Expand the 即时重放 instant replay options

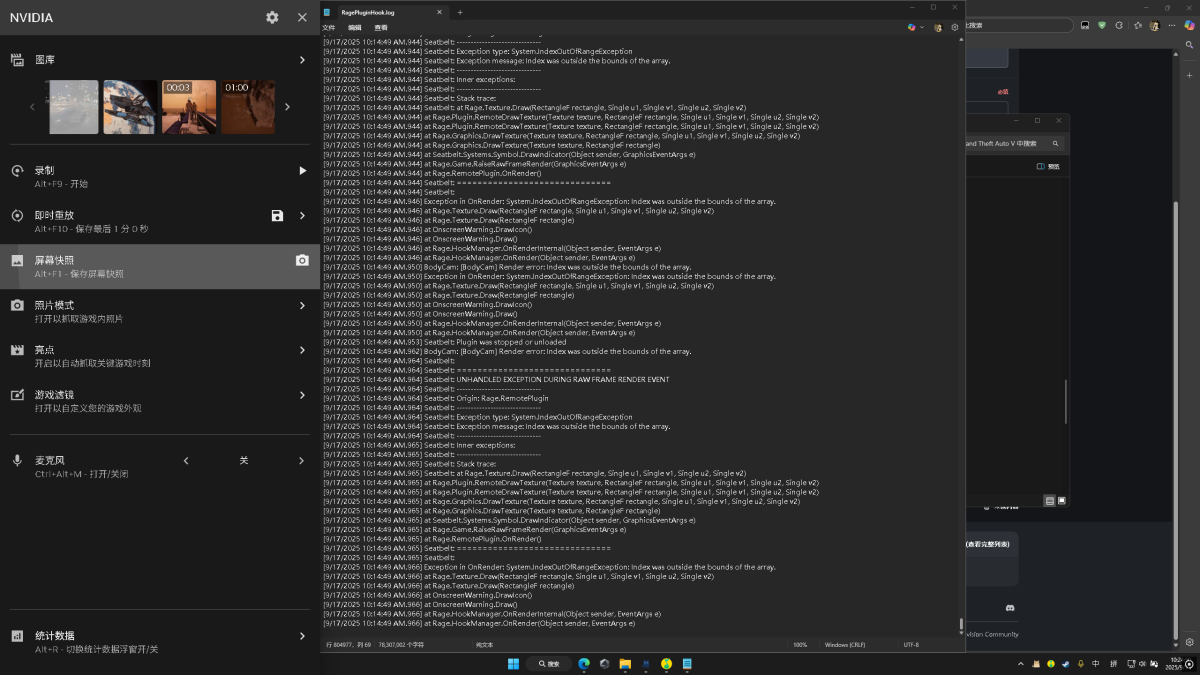[302, 216]
